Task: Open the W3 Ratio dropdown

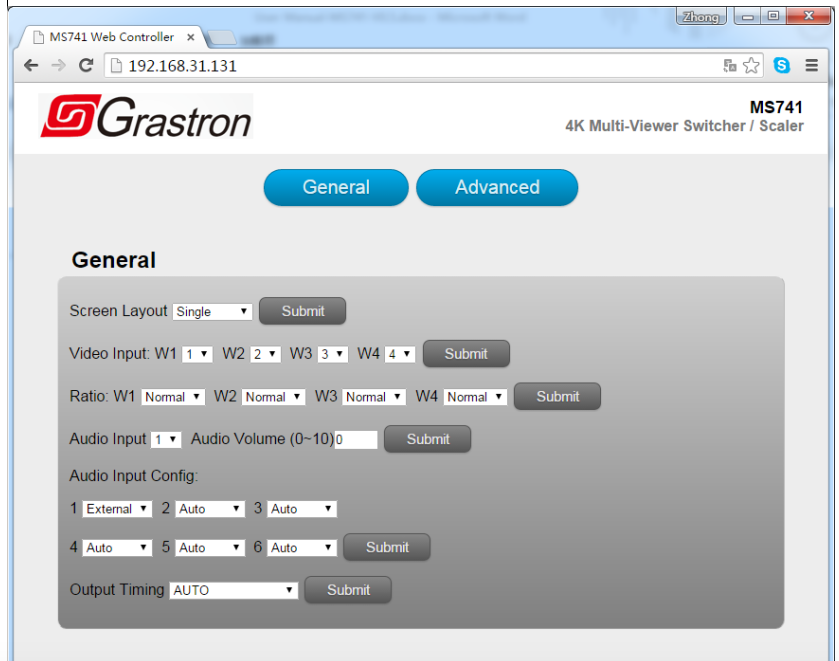Action: point(374,397)
